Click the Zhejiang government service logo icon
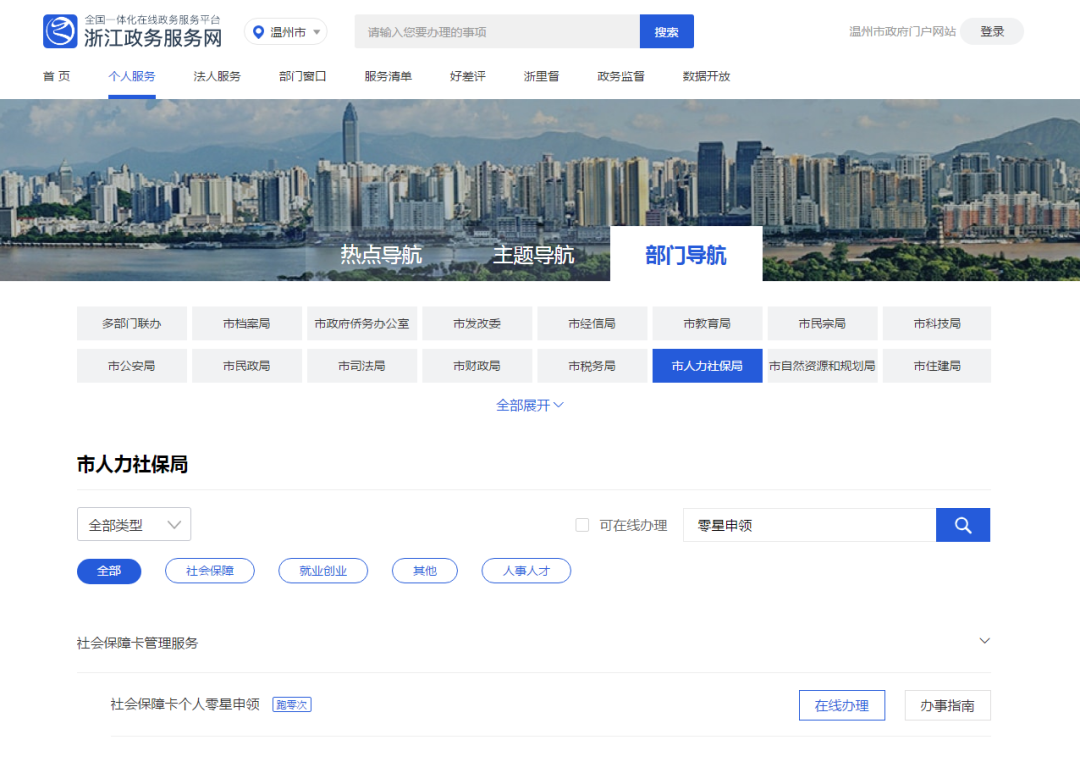The image size is (1080, 762). (60, 32)
